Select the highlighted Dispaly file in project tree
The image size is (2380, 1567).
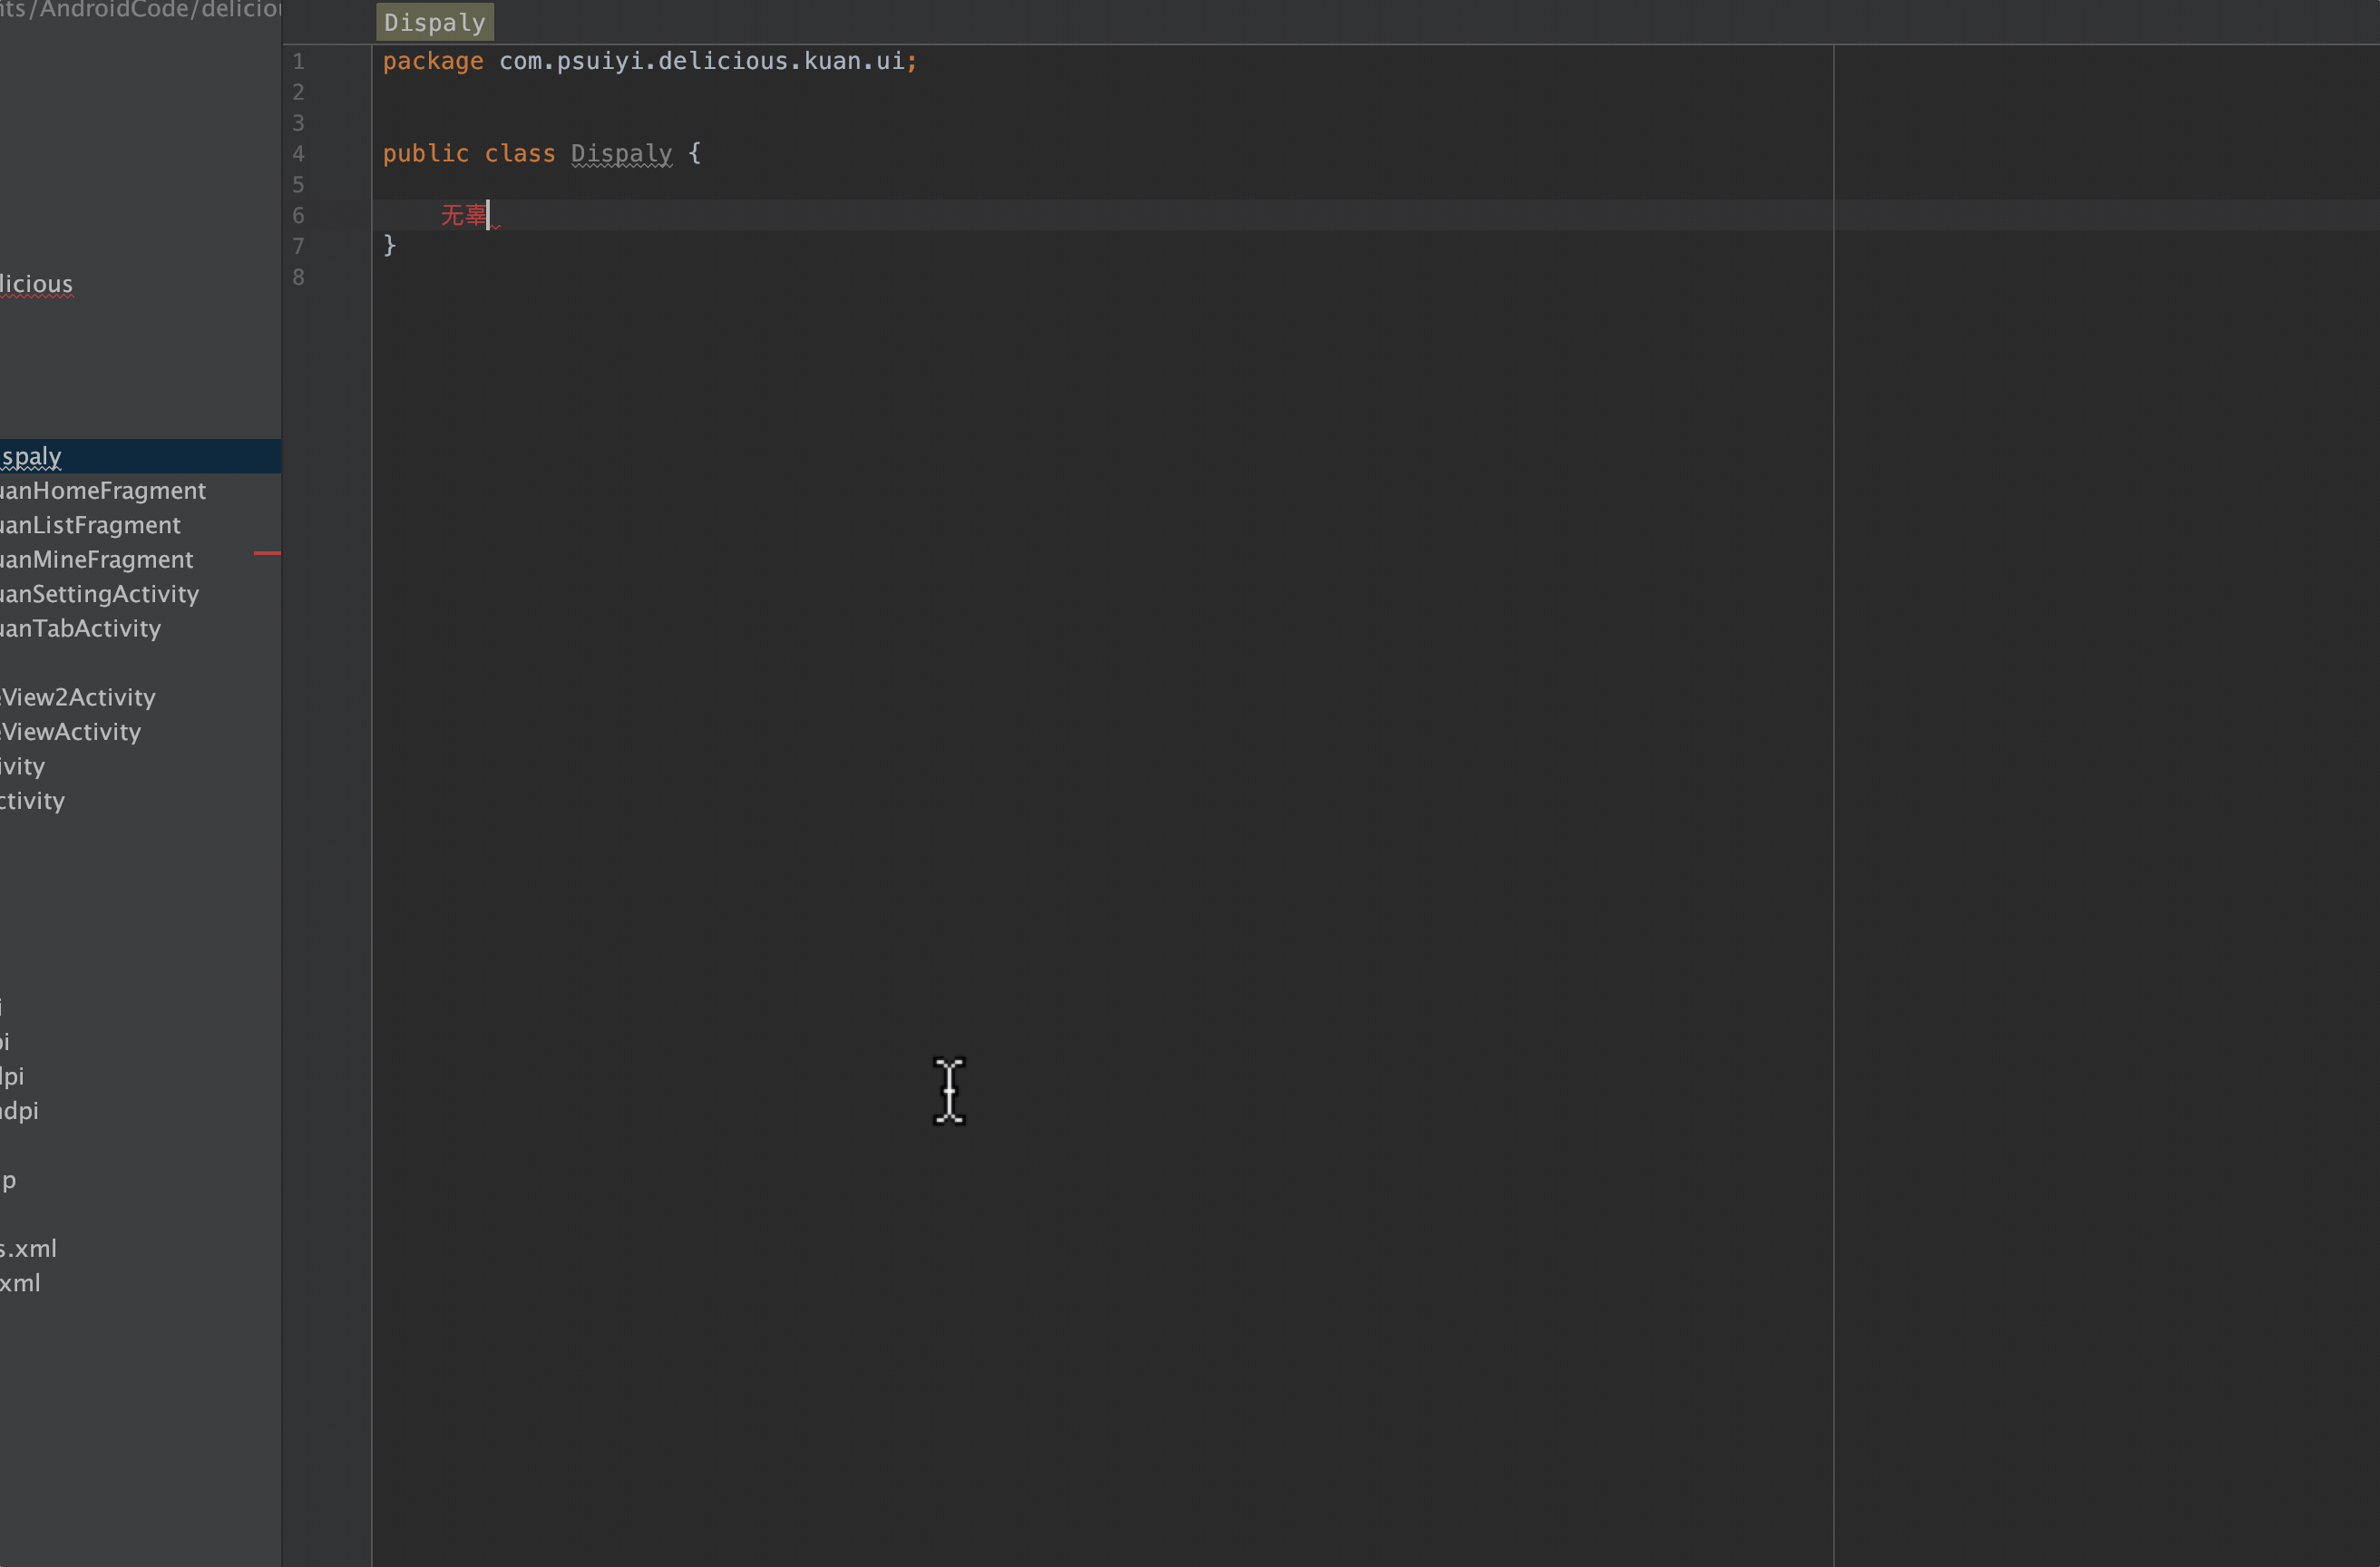pyautogui.click(x=32, y=456)
